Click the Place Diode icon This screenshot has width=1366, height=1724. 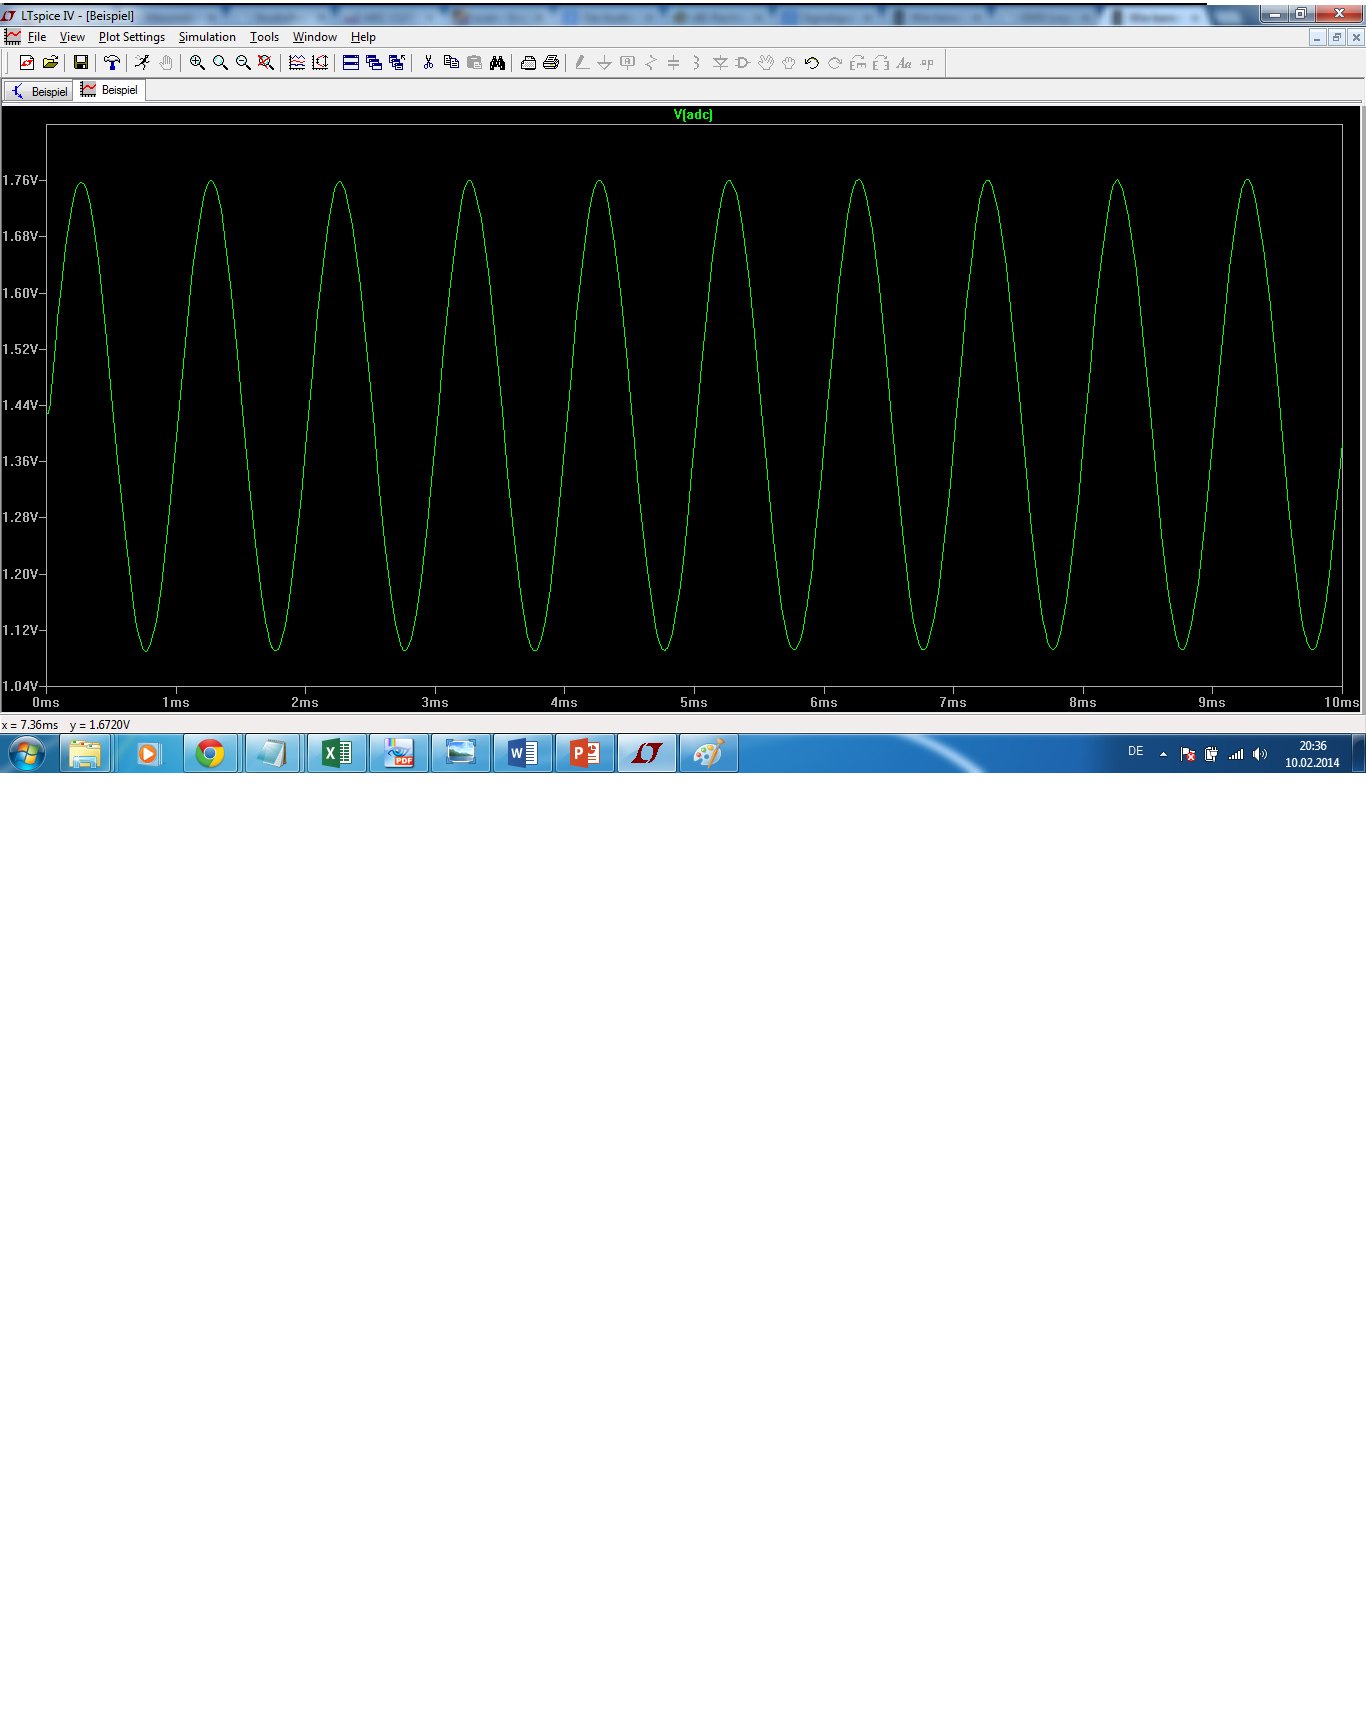pos(720,62)
